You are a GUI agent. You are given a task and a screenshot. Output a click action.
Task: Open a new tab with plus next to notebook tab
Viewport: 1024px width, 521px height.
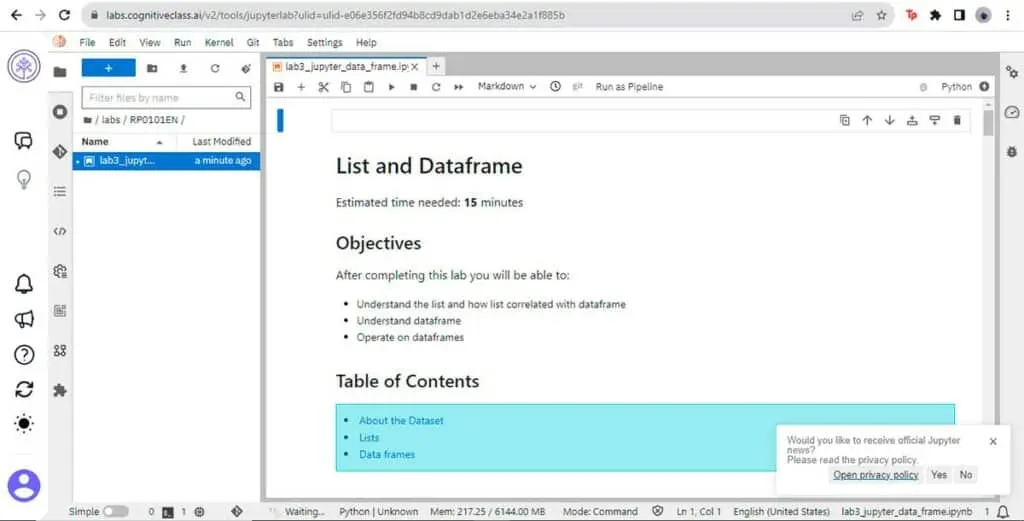[x=436, y=66]
